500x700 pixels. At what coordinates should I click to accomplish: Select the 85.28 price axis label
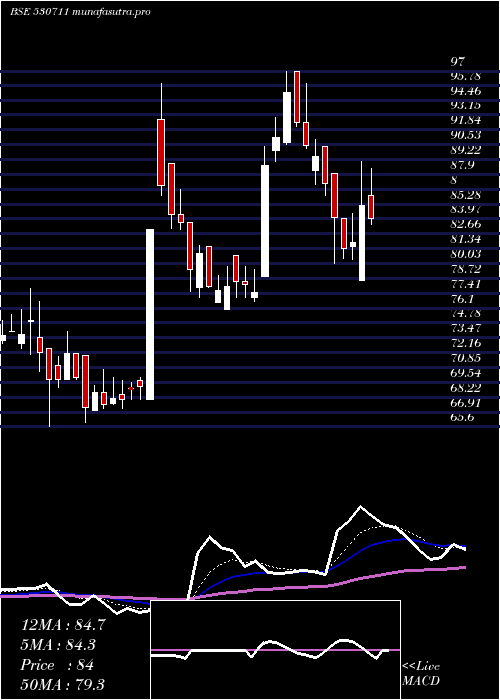[465, 195]
